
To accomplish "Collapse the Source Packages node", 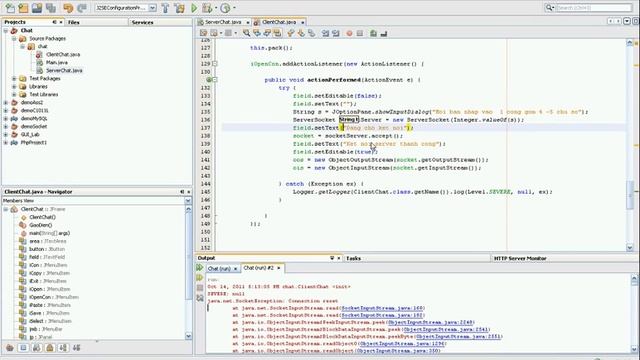I will (14, 39).
